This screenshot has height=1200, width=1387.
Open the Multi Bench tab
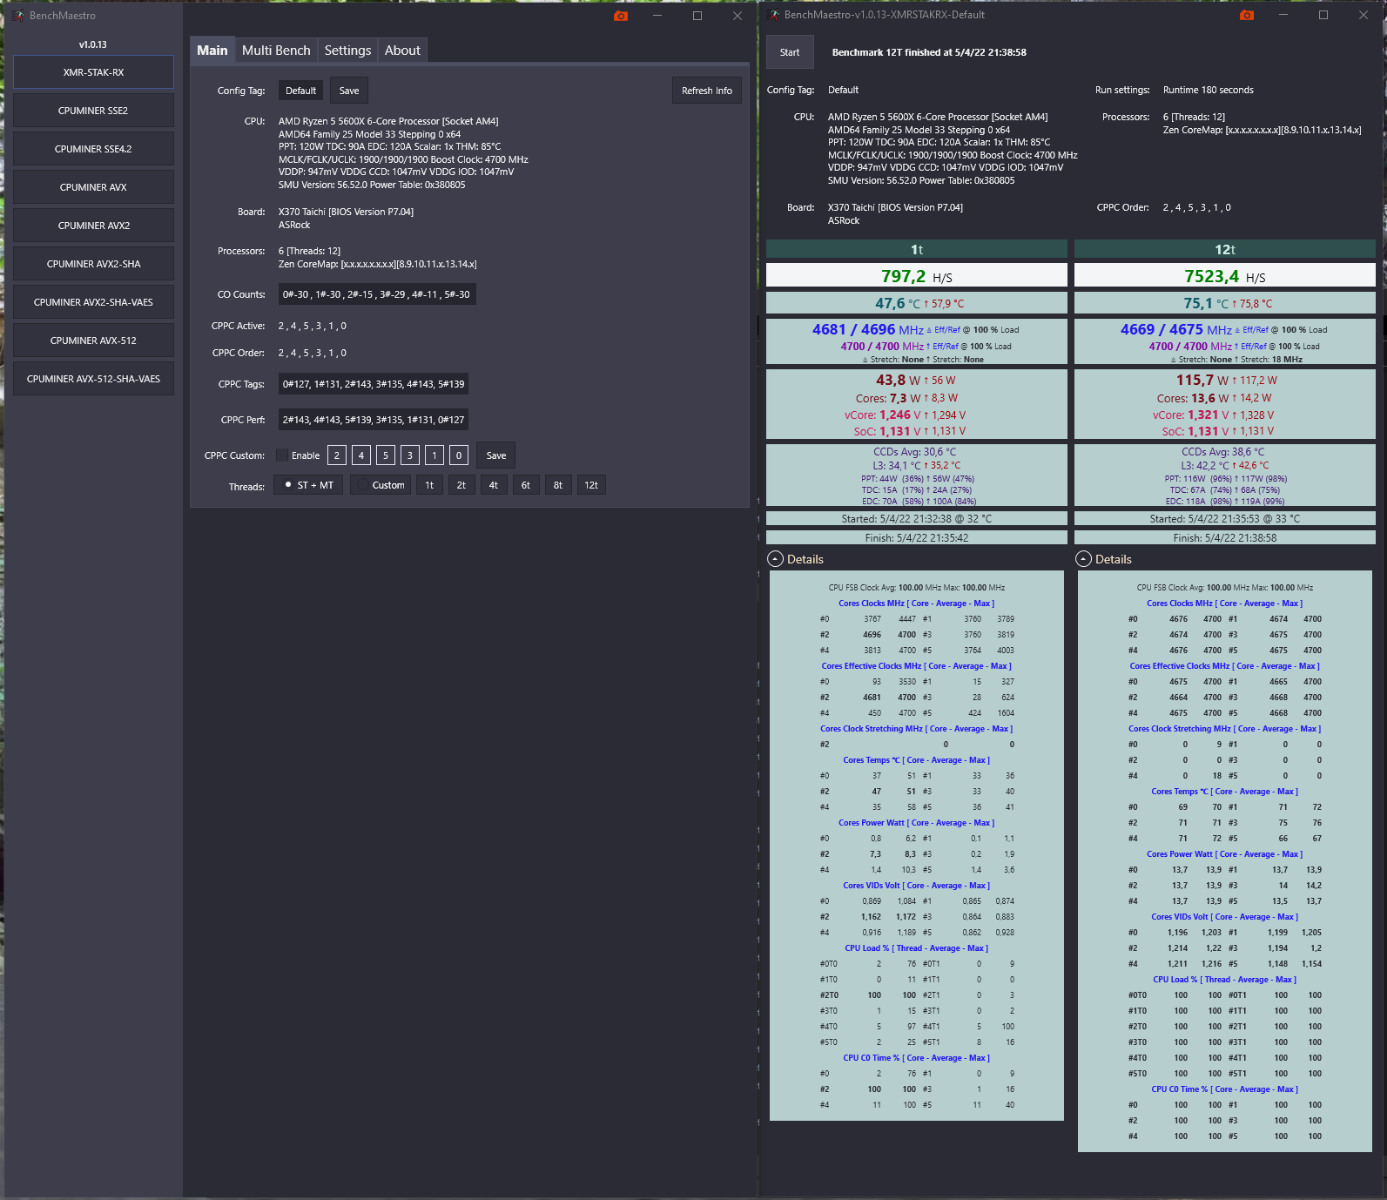pos(276,50)
